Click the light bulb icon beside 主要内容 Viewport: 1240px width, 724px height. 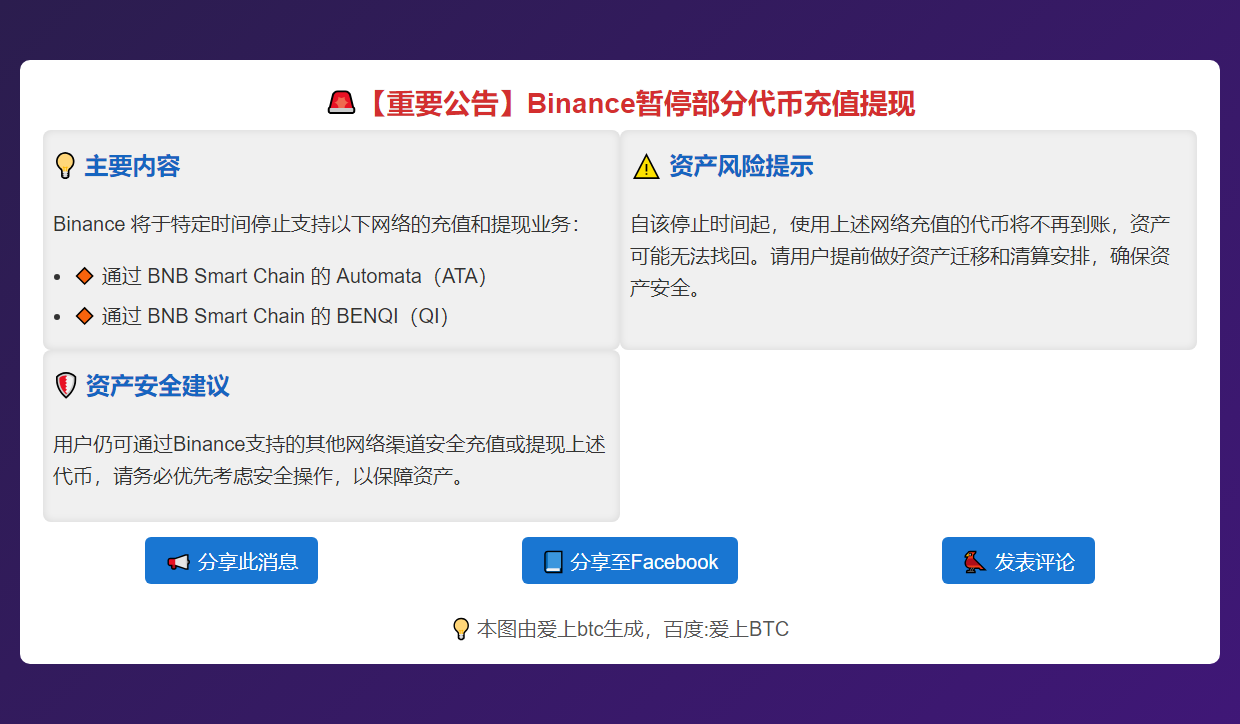pos(65,166)
